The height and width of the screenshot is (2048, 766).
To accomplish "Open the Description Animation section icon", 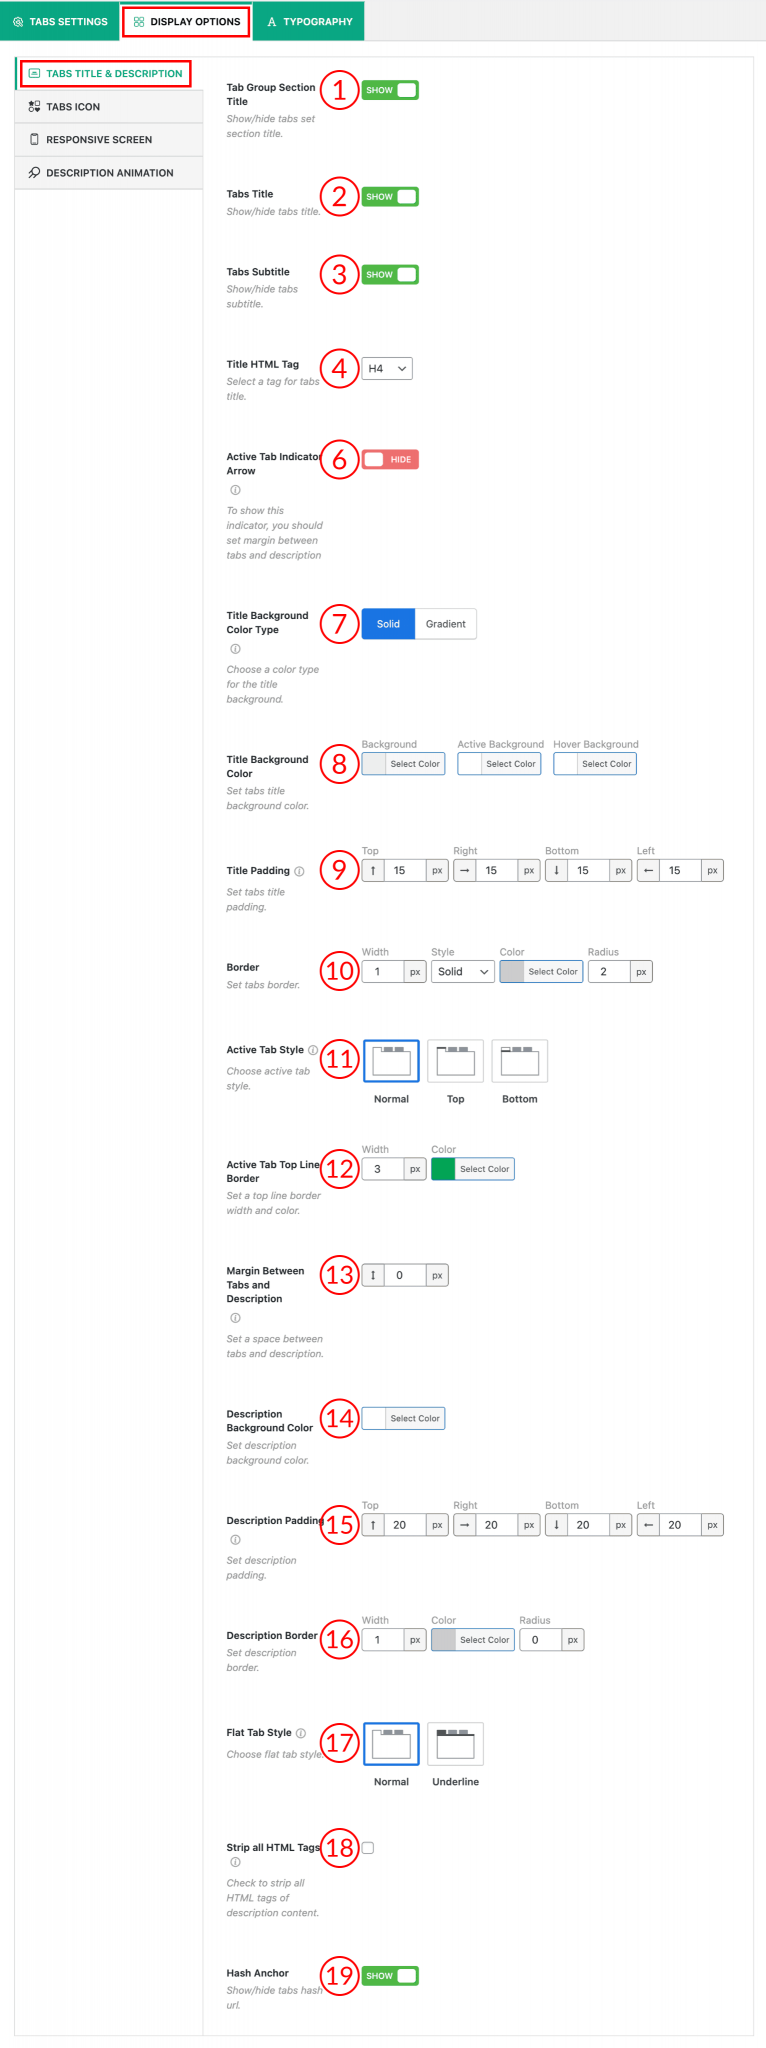I will point(33,172).
